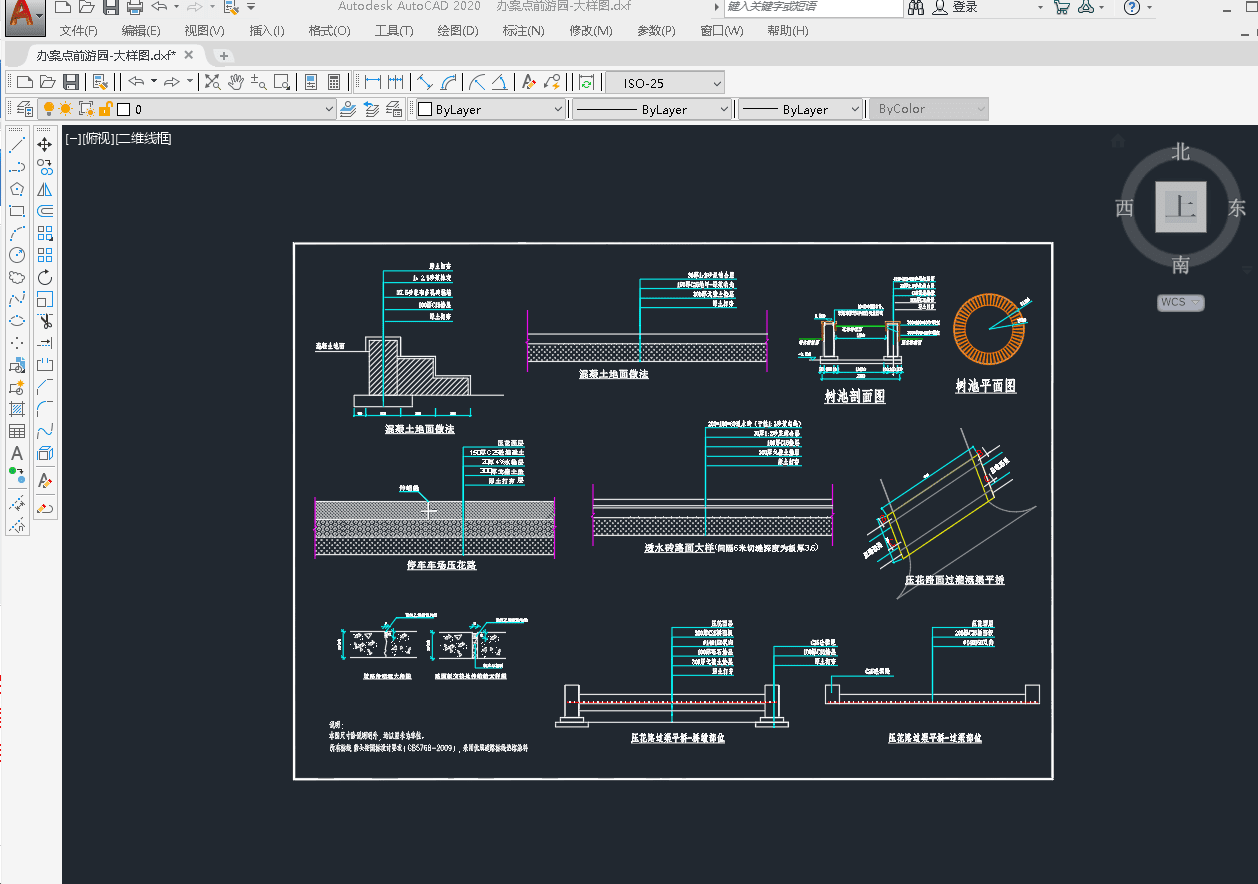The width and height of the screenshot is (1258, 884).
Task: Select the Linear Dimension tool
Action: (x=373, y=82)
